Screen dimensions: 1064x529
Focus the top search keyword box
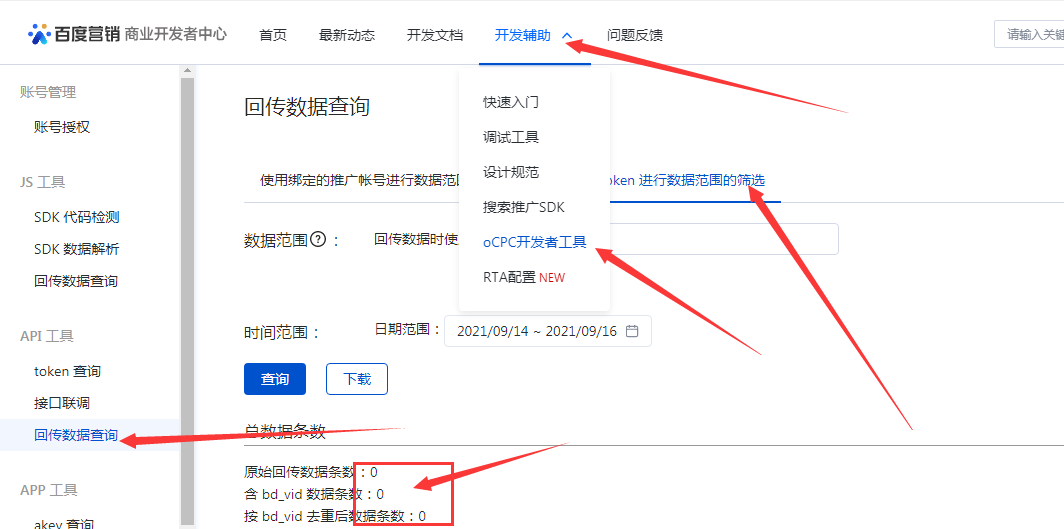pyautogui.click(x=1029, y=35)
